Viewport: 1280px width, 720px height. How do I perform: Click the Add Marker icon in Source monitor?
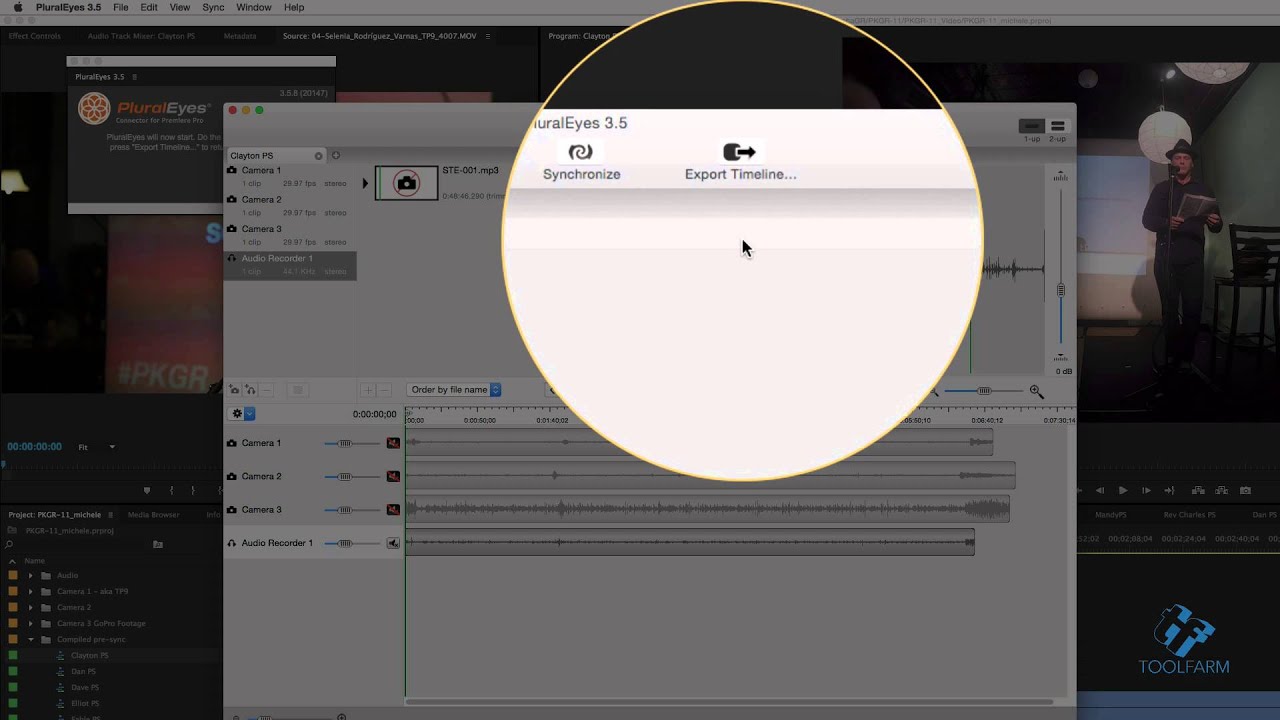(147, 490)
